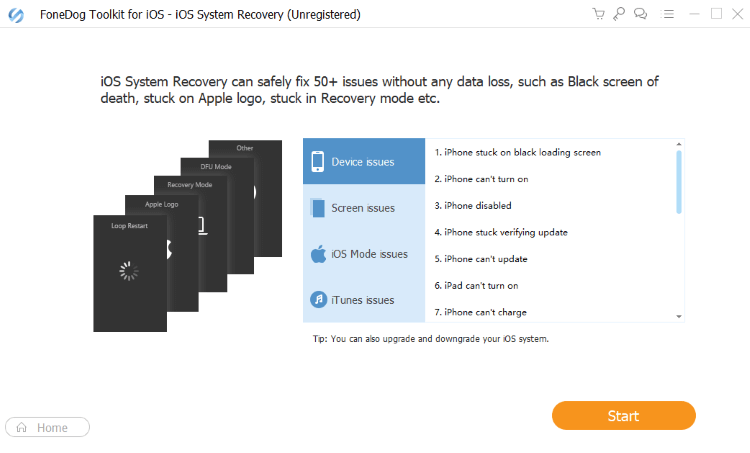Screen dimensions: 750x453
Task: Select the Loop Restart phone thumbnail
Action: pyautogui.click(x=130, y=273)
